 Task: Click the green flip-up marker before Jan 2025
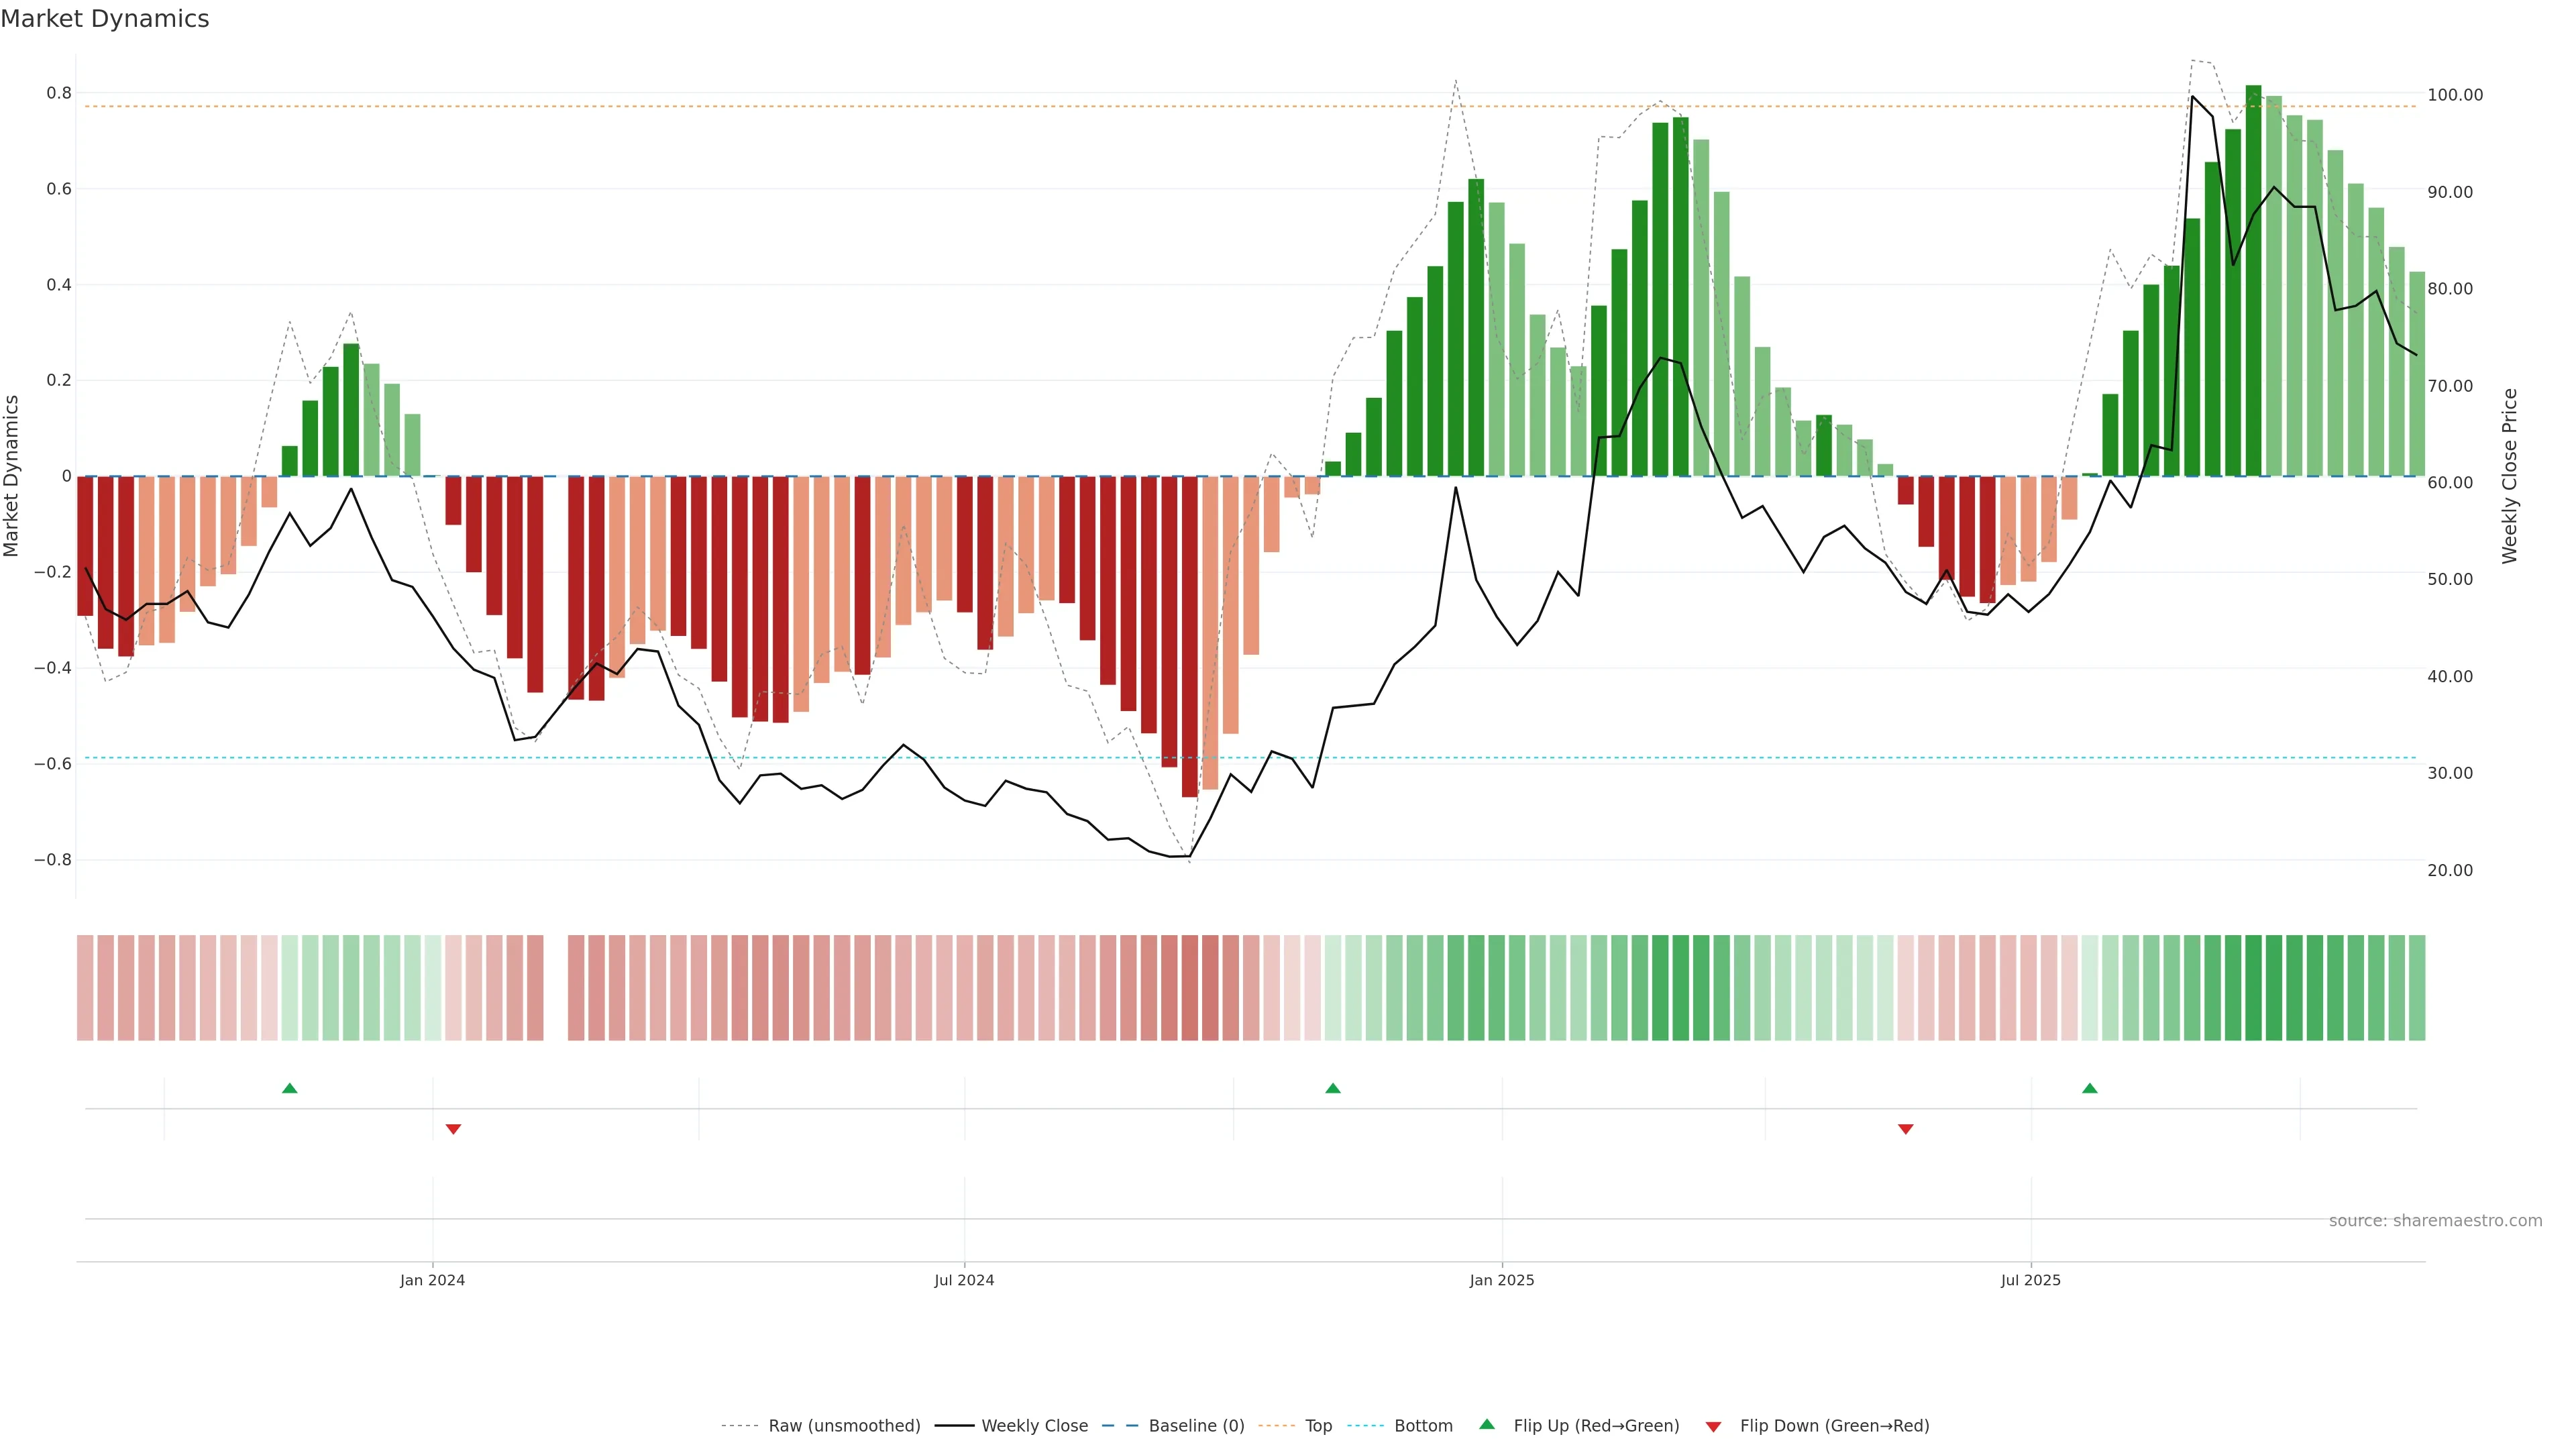(x=1332, y=1088)
